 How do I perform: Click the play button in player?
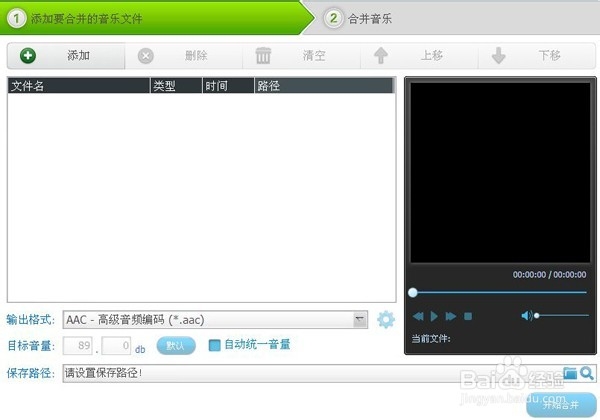point(434,316)
